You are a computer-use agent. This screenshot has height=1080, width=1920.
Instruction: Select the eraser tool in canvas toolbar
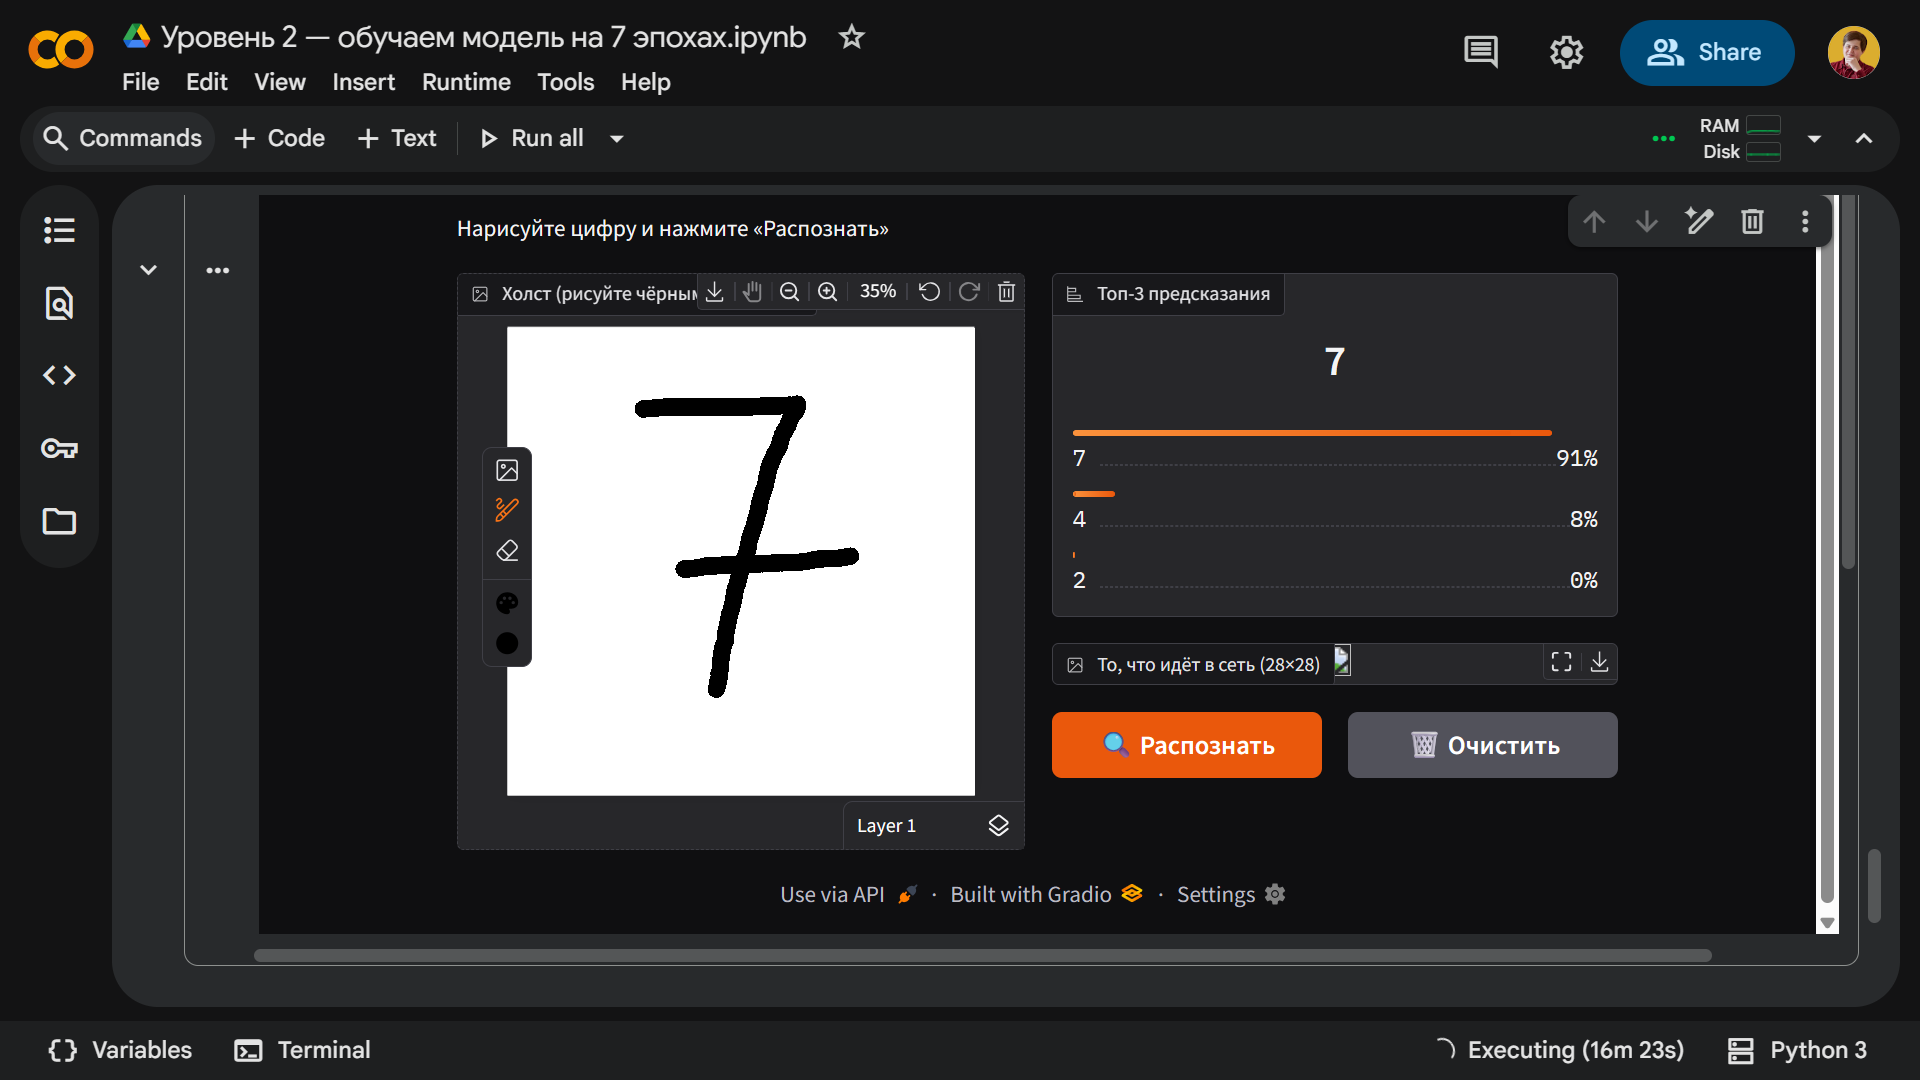pyautogui.click(x=507, y=551)
